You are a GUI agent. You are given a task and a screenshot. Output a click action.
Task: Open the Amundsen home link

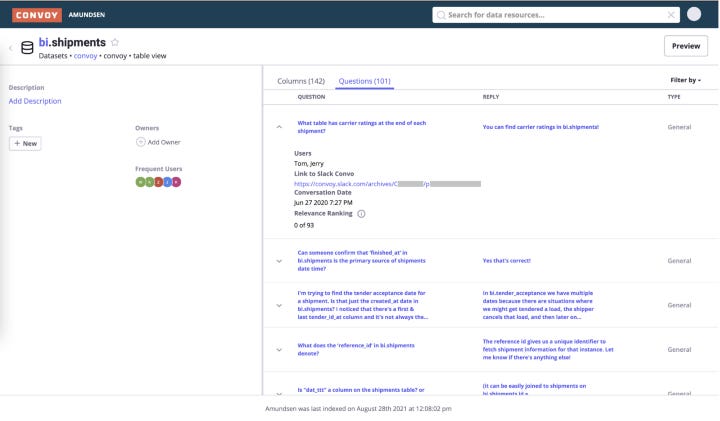pyautogui.click(x=87, y=15)
